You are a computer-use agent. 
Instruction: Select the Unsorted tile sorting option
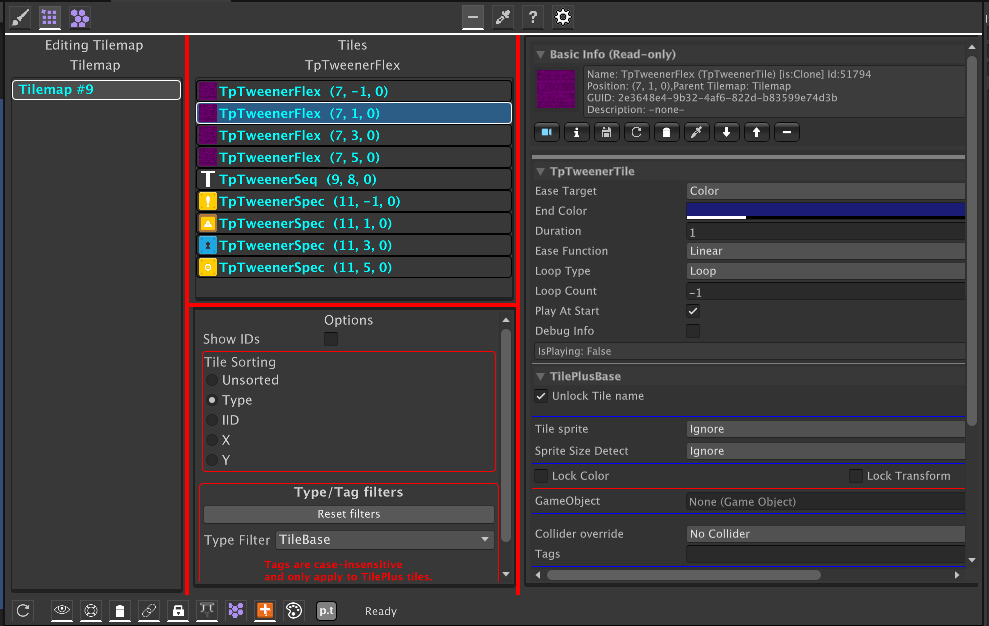pos(212,380)
